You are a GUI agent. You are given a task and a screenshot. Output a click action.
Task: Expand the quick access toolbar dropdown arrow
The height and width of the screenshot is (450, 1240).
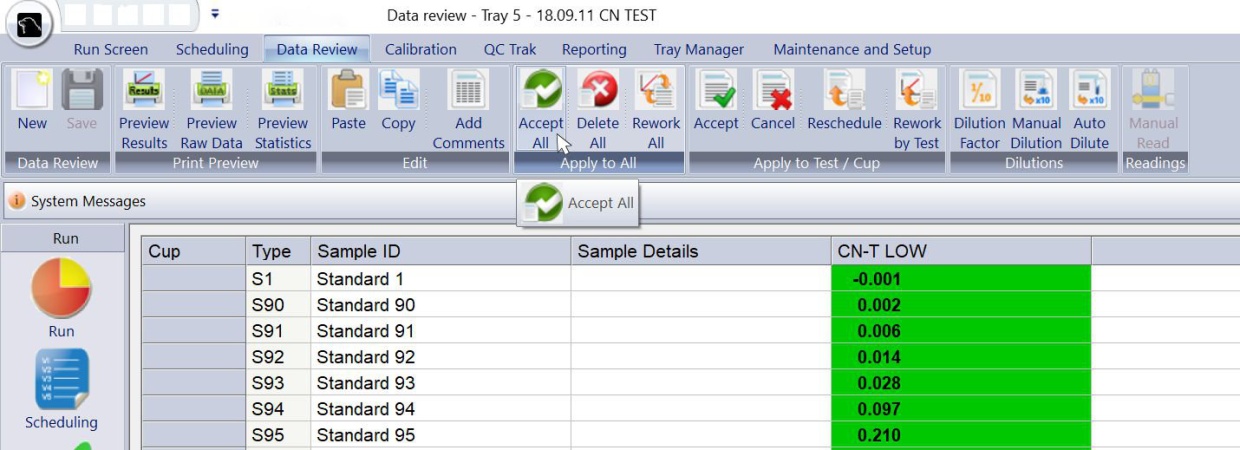(x=215, y=14)
